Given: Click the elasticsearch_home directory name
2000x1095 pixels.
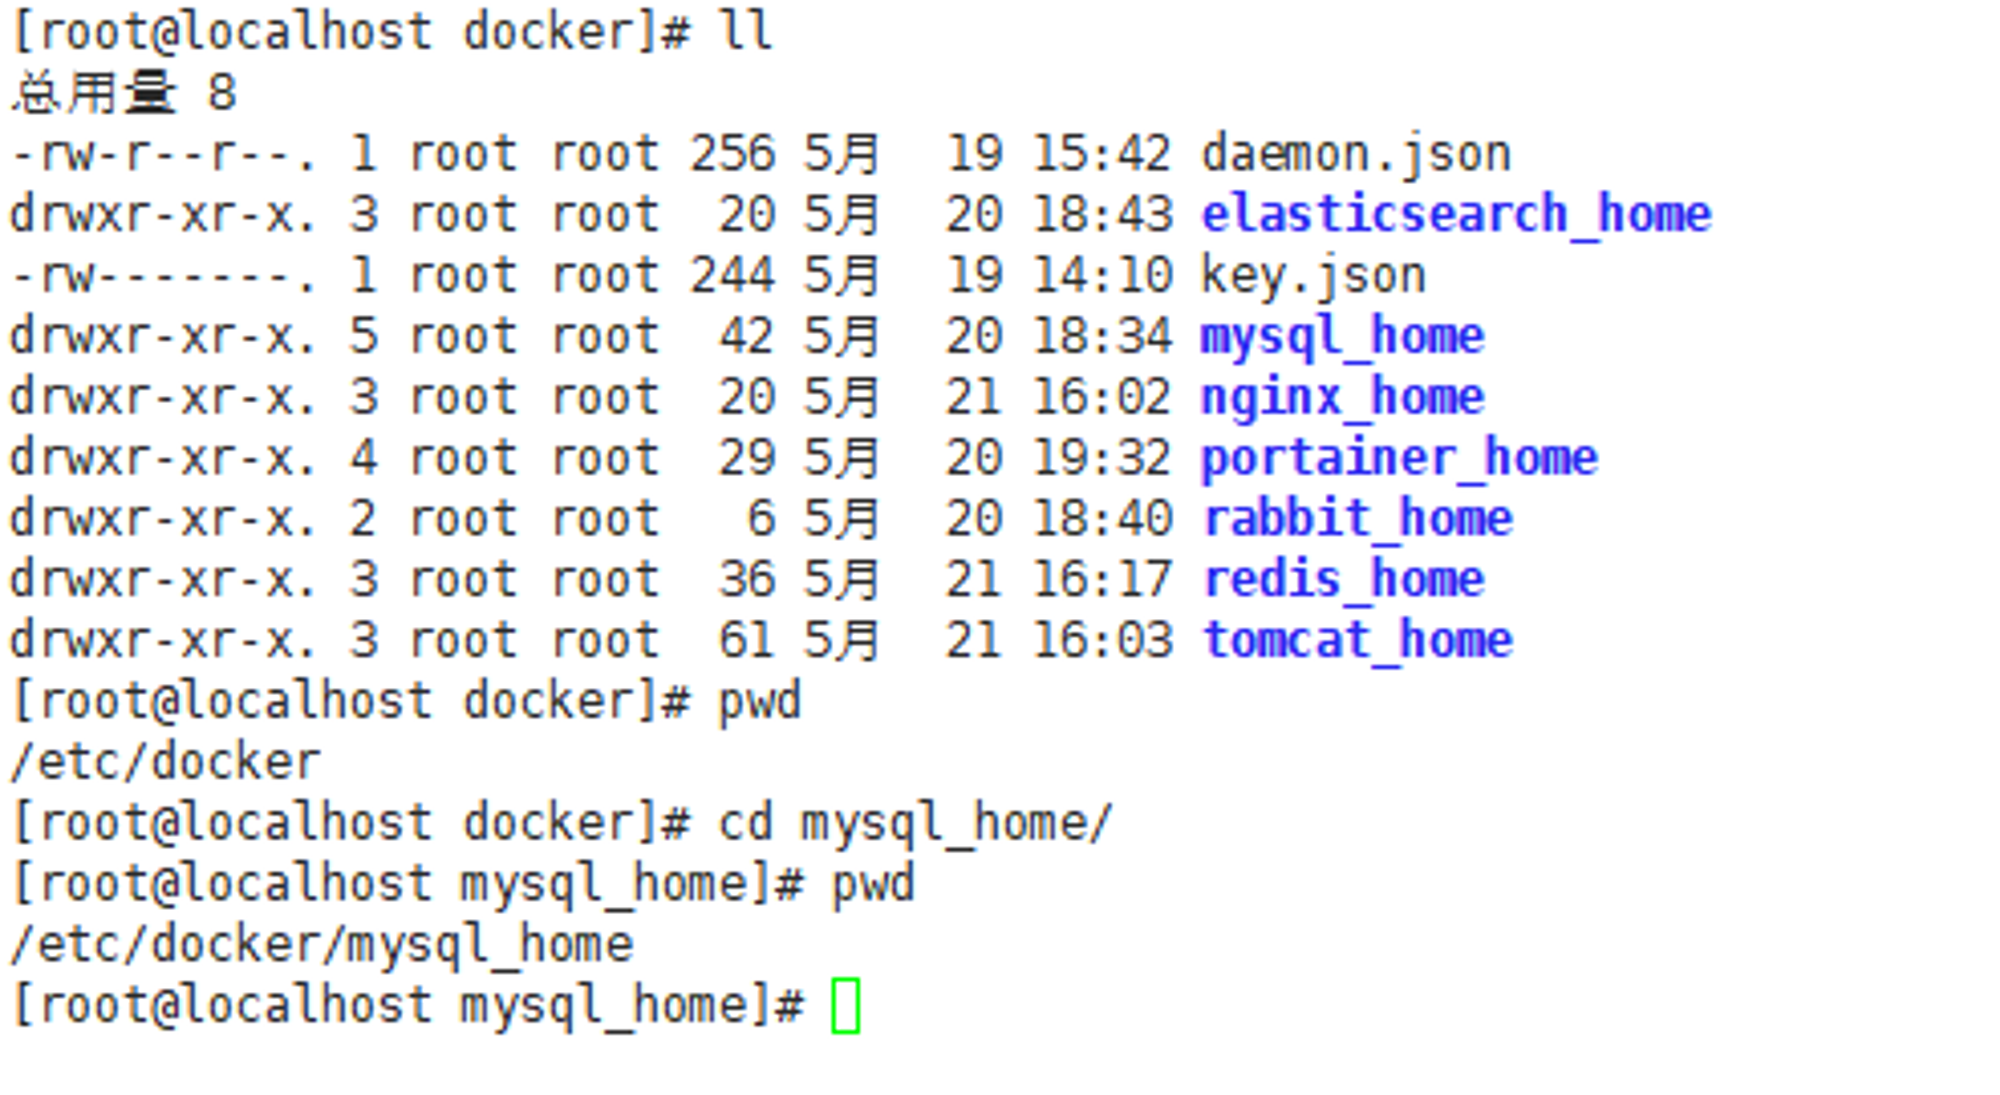Looking at the screenshot, I should 1456,215.
